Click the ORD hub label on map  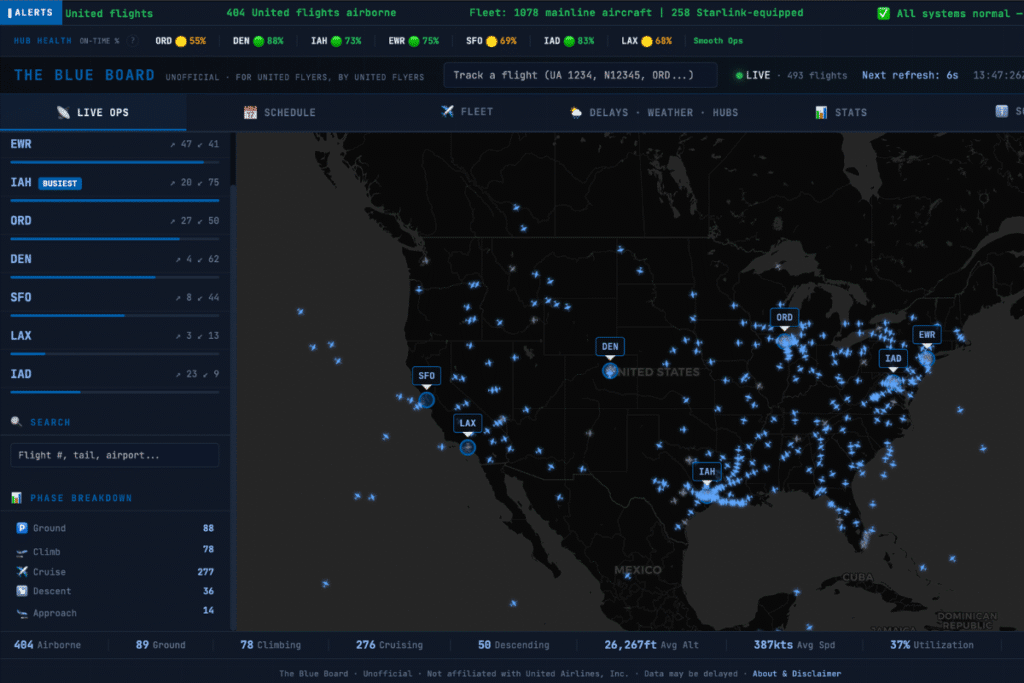(x=785, y=318)
